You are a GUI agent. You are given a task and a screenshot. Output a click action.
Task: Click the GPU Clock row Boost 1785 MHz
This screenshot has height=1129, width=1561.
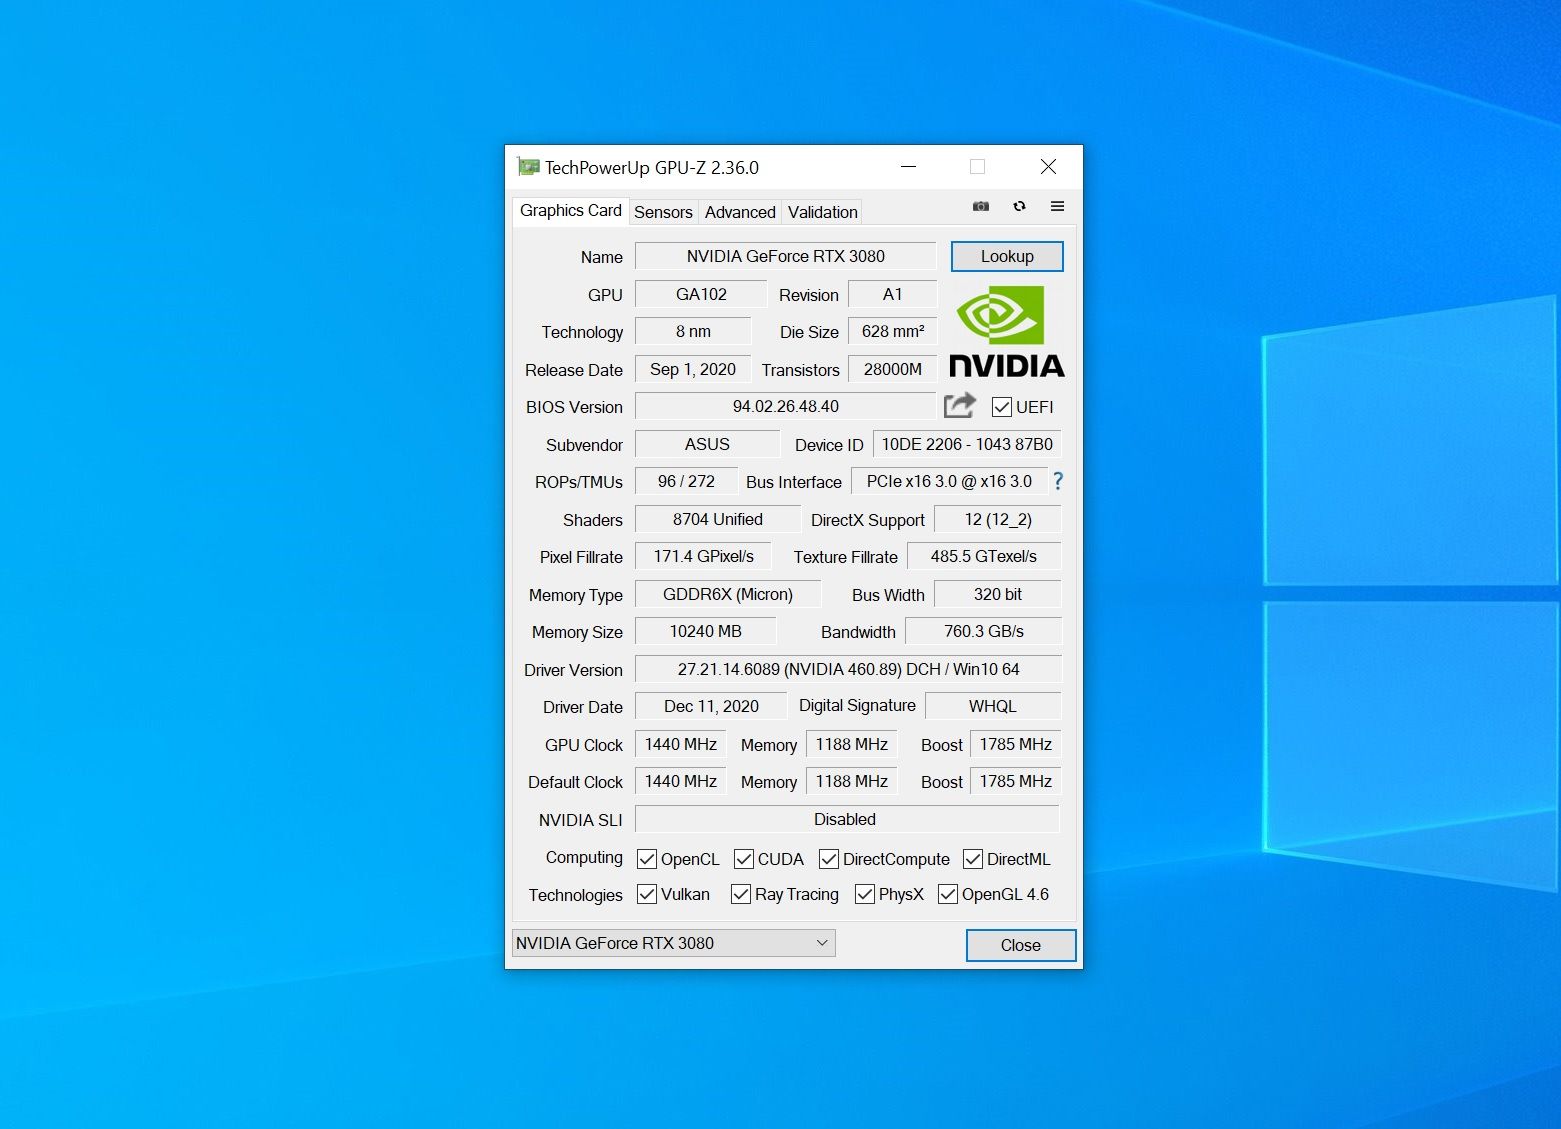[1015, 744]
